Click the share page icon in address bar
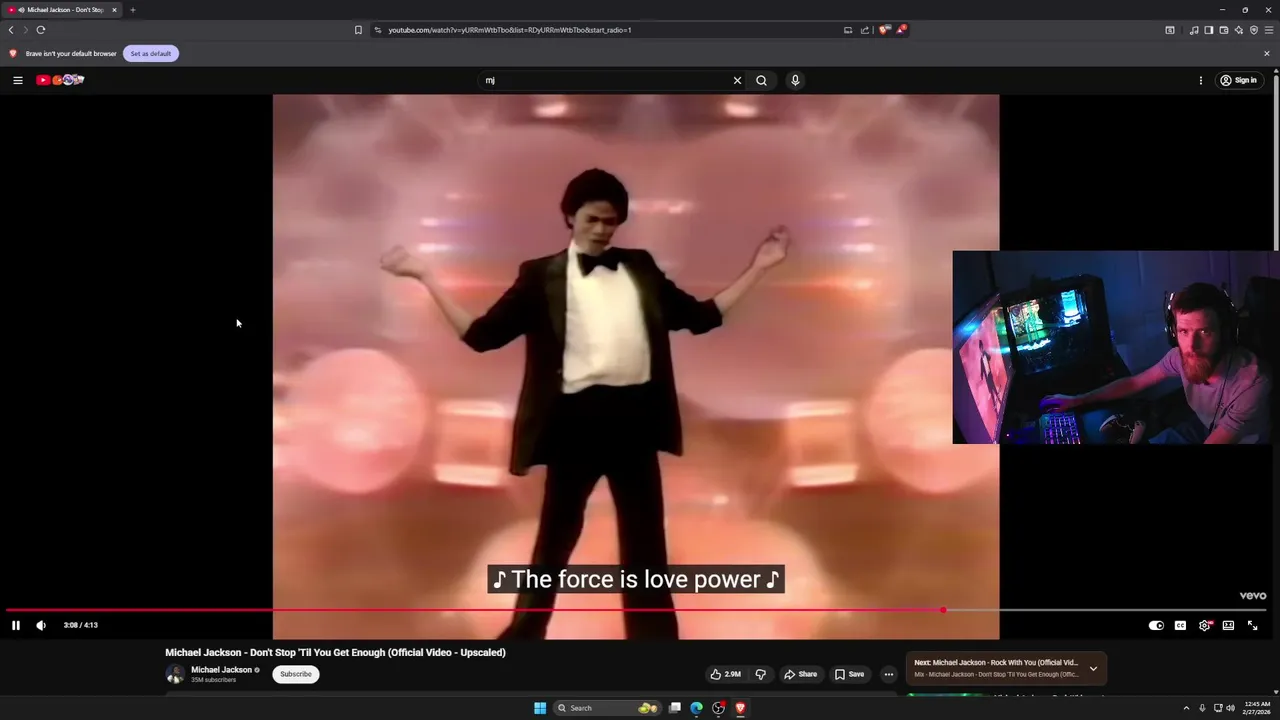The width and height of the screenshot is (1280, 720). (865, 30)
